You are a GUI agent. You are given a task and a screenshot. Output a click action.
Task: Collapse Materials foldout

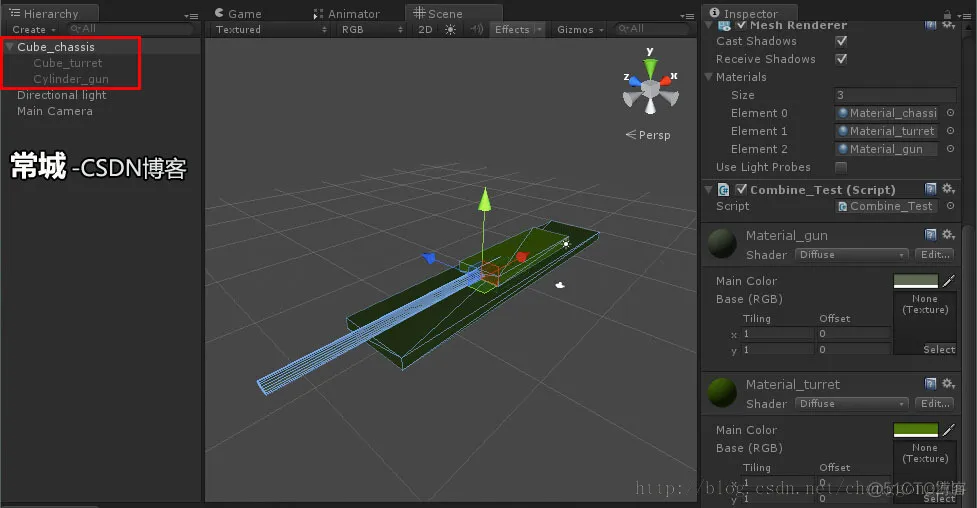[708, 77]
